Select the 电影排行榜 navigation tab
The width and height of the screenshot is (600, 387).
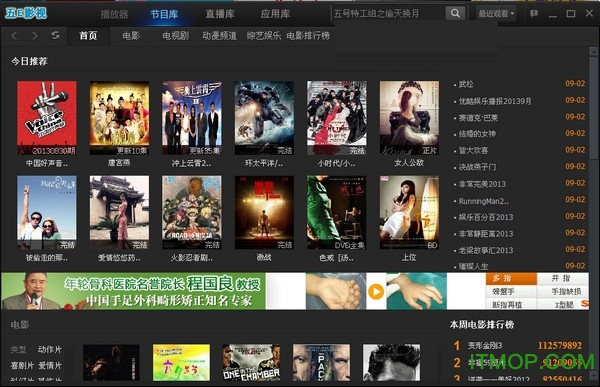[x=308, y=36]
